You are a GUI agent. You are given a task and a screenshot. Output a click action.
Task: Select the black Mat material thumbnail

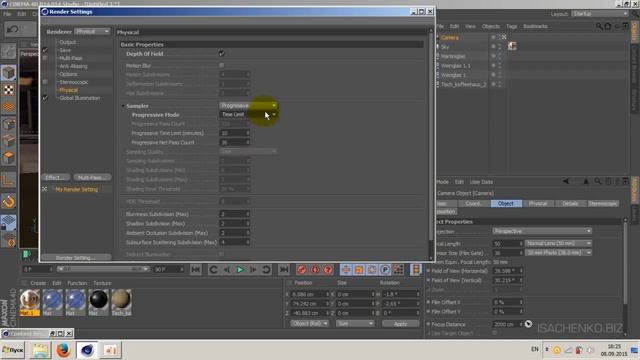click(98, 302)
